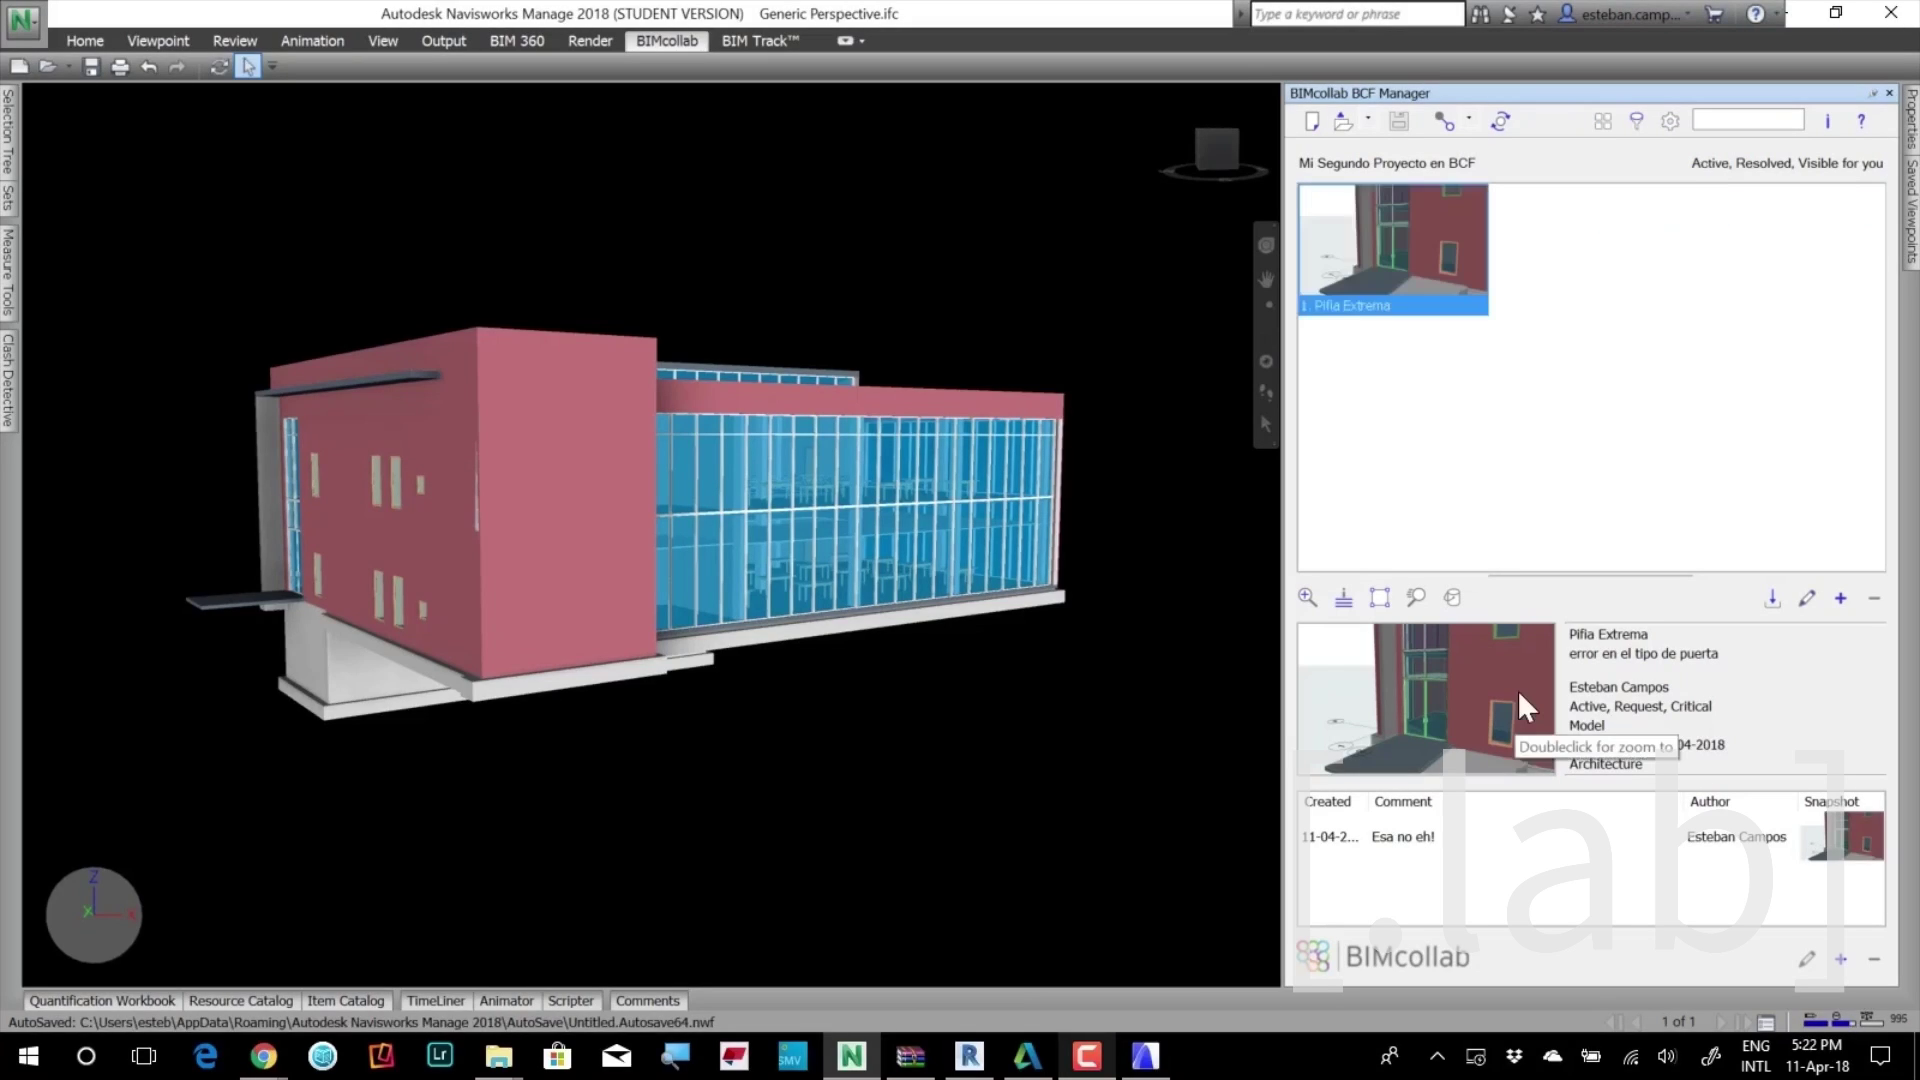
Task: Select the Pifia Extrema issue thumbnail
Action: pyautogui.click(x=1392, y=248)
